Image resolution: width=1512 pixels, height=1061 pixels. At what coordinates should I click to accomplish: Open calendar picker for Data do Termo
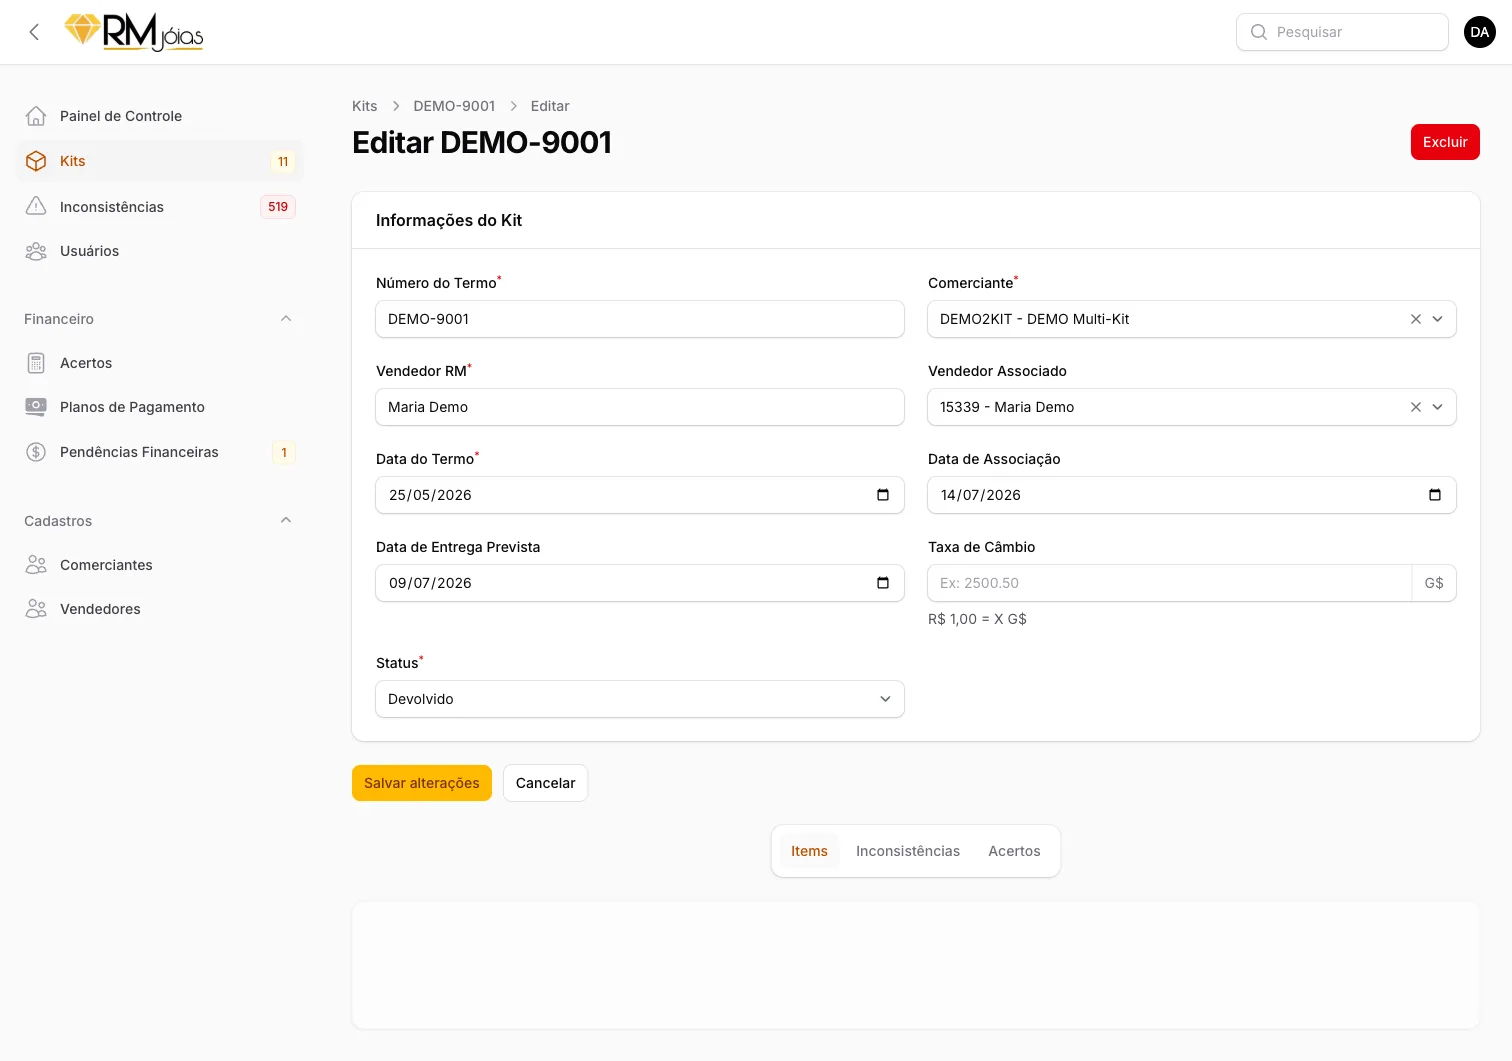click(x=883, y=495)
